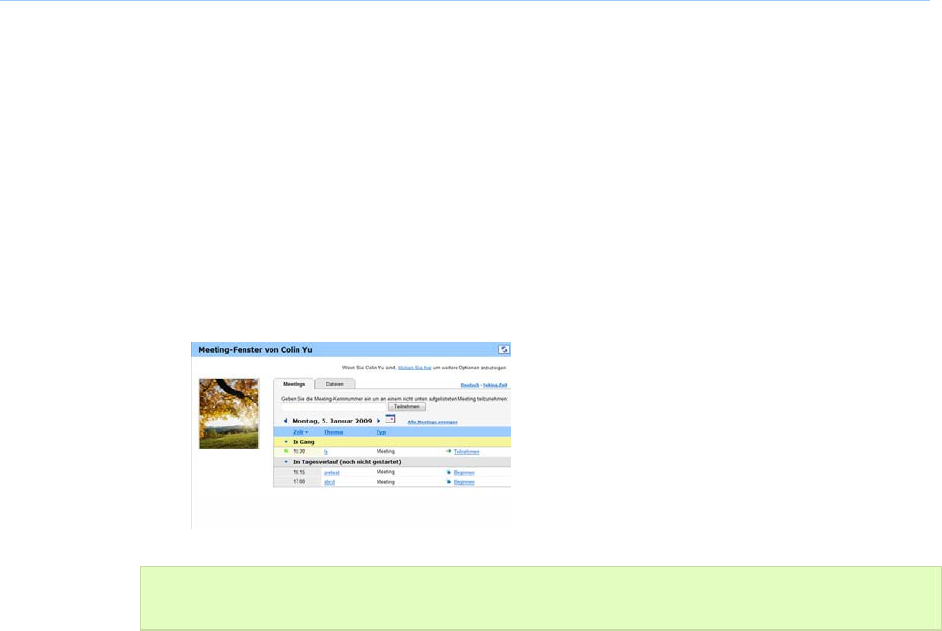Click the meeting number input field
Screen dimensions: 942x631
(x=333, y=407)
